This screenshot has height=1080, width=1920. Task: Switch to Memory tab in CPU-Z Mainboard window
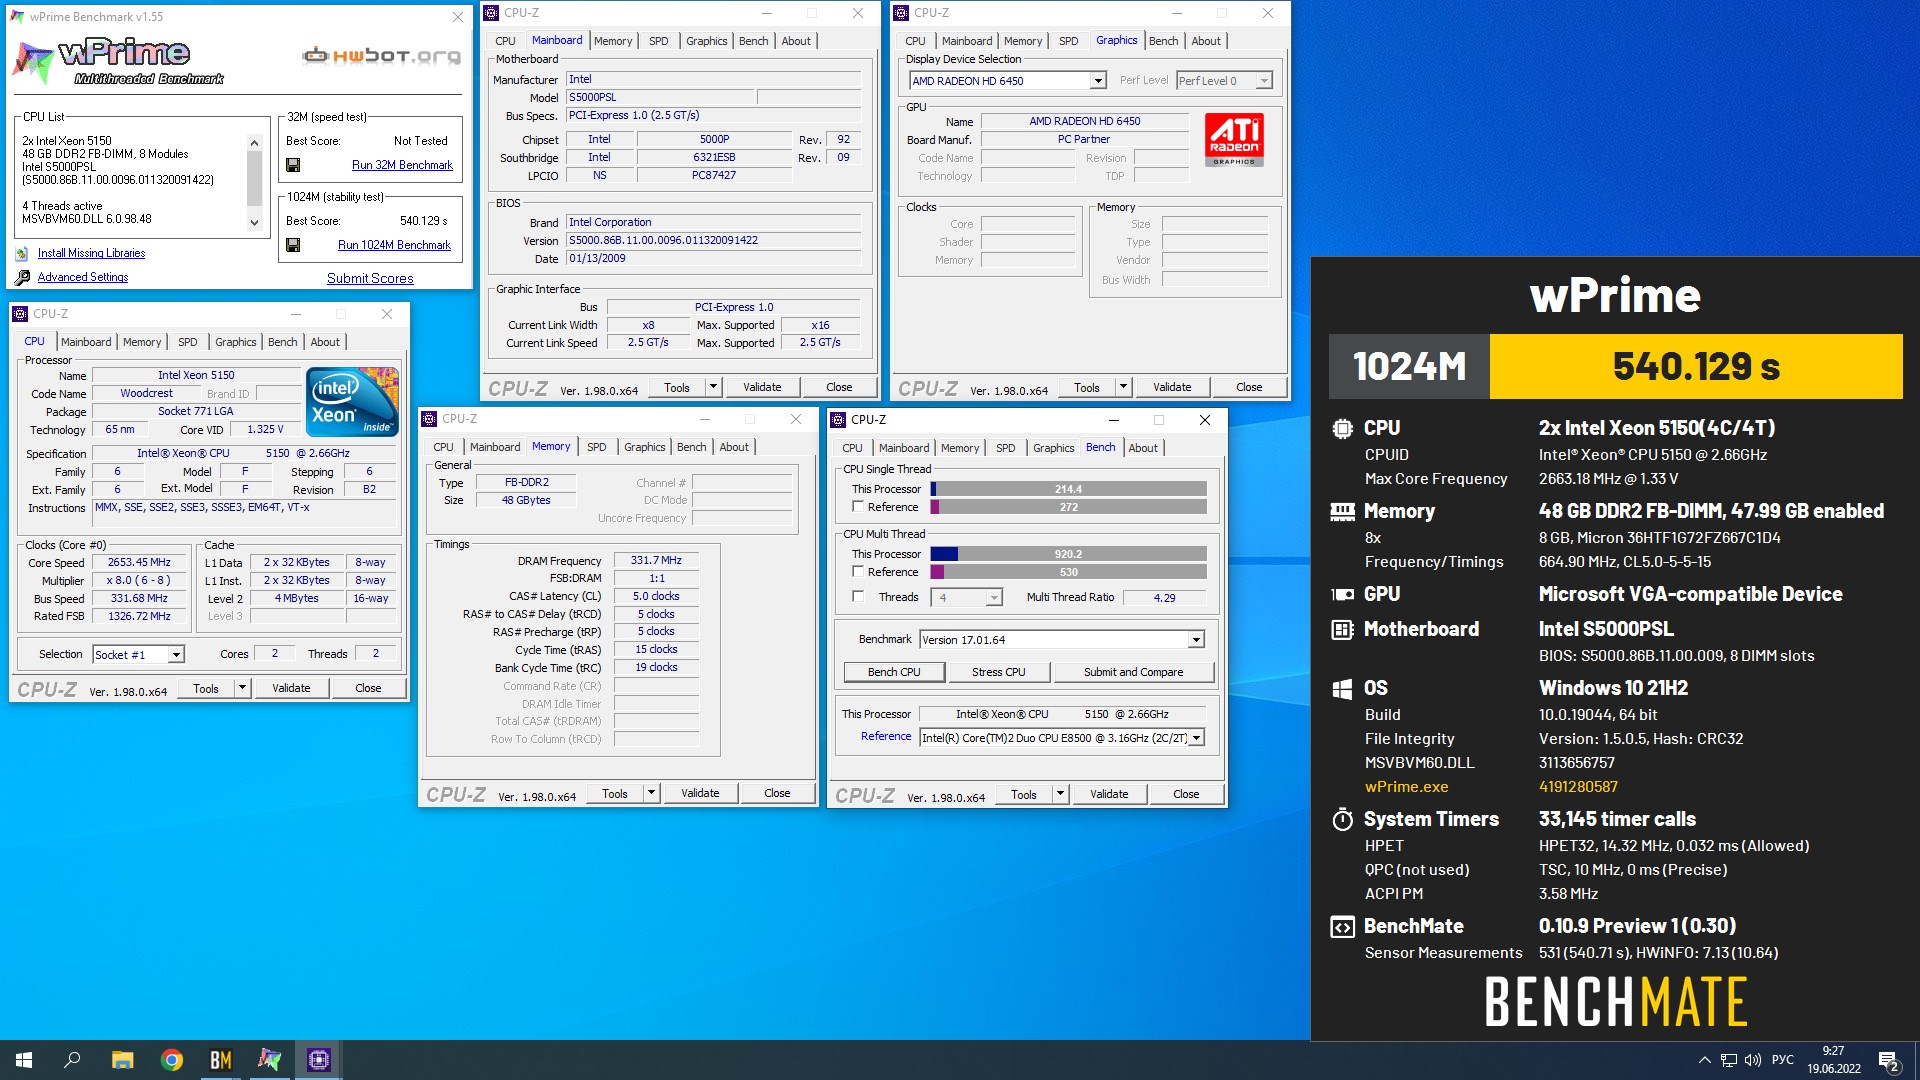pos(613,41)
